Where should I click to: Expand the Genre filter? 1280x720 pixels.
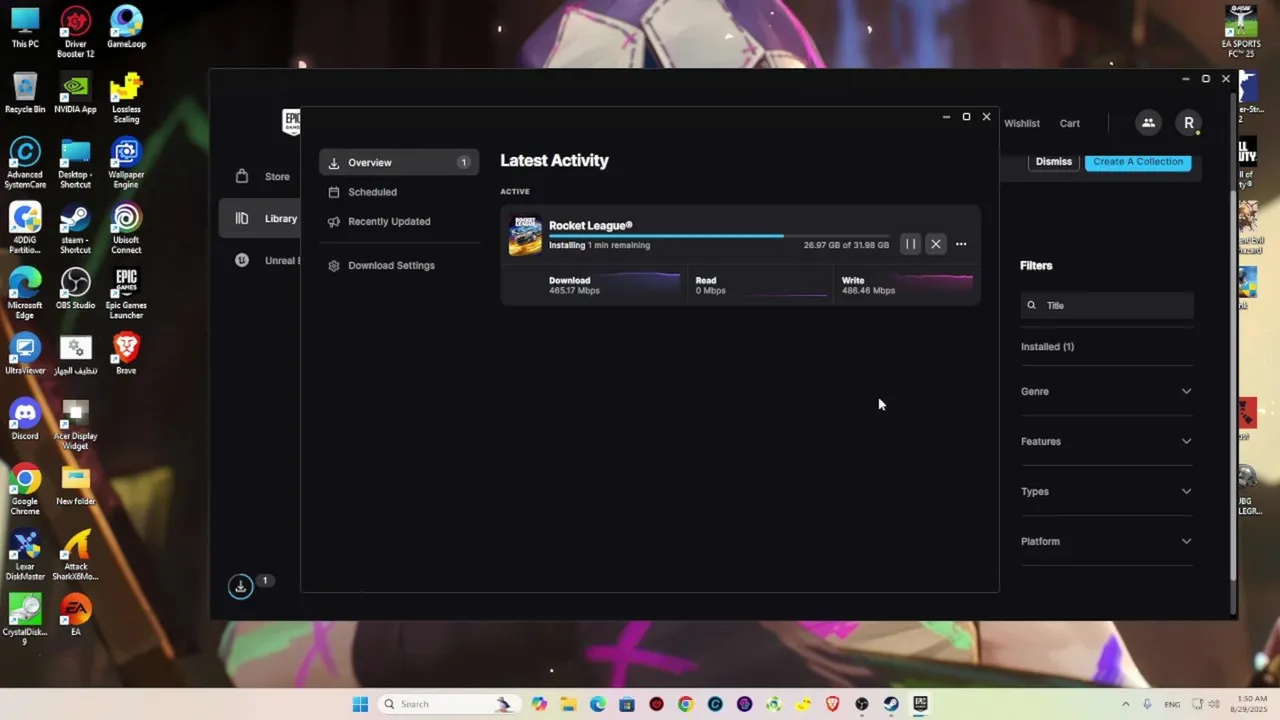click(1106, 391)
